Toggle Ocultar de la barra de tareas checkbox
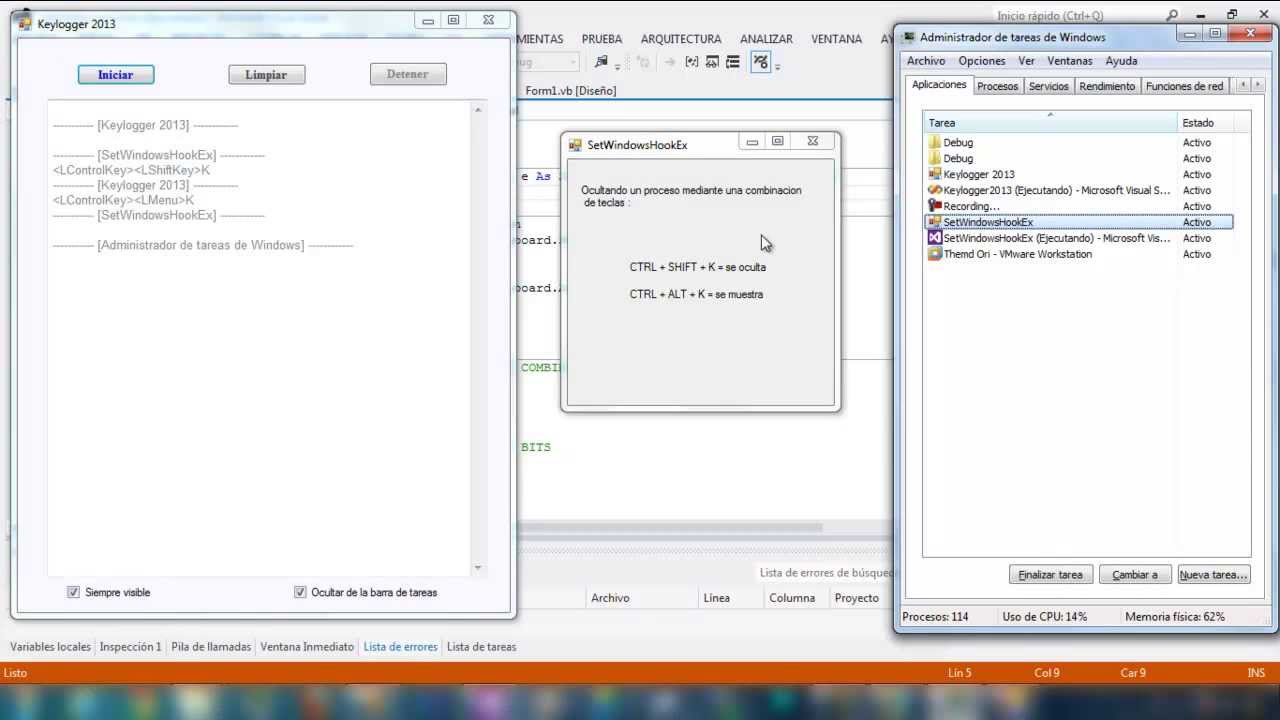Screen dimensions: 1280x720 (x=300, y=592)
